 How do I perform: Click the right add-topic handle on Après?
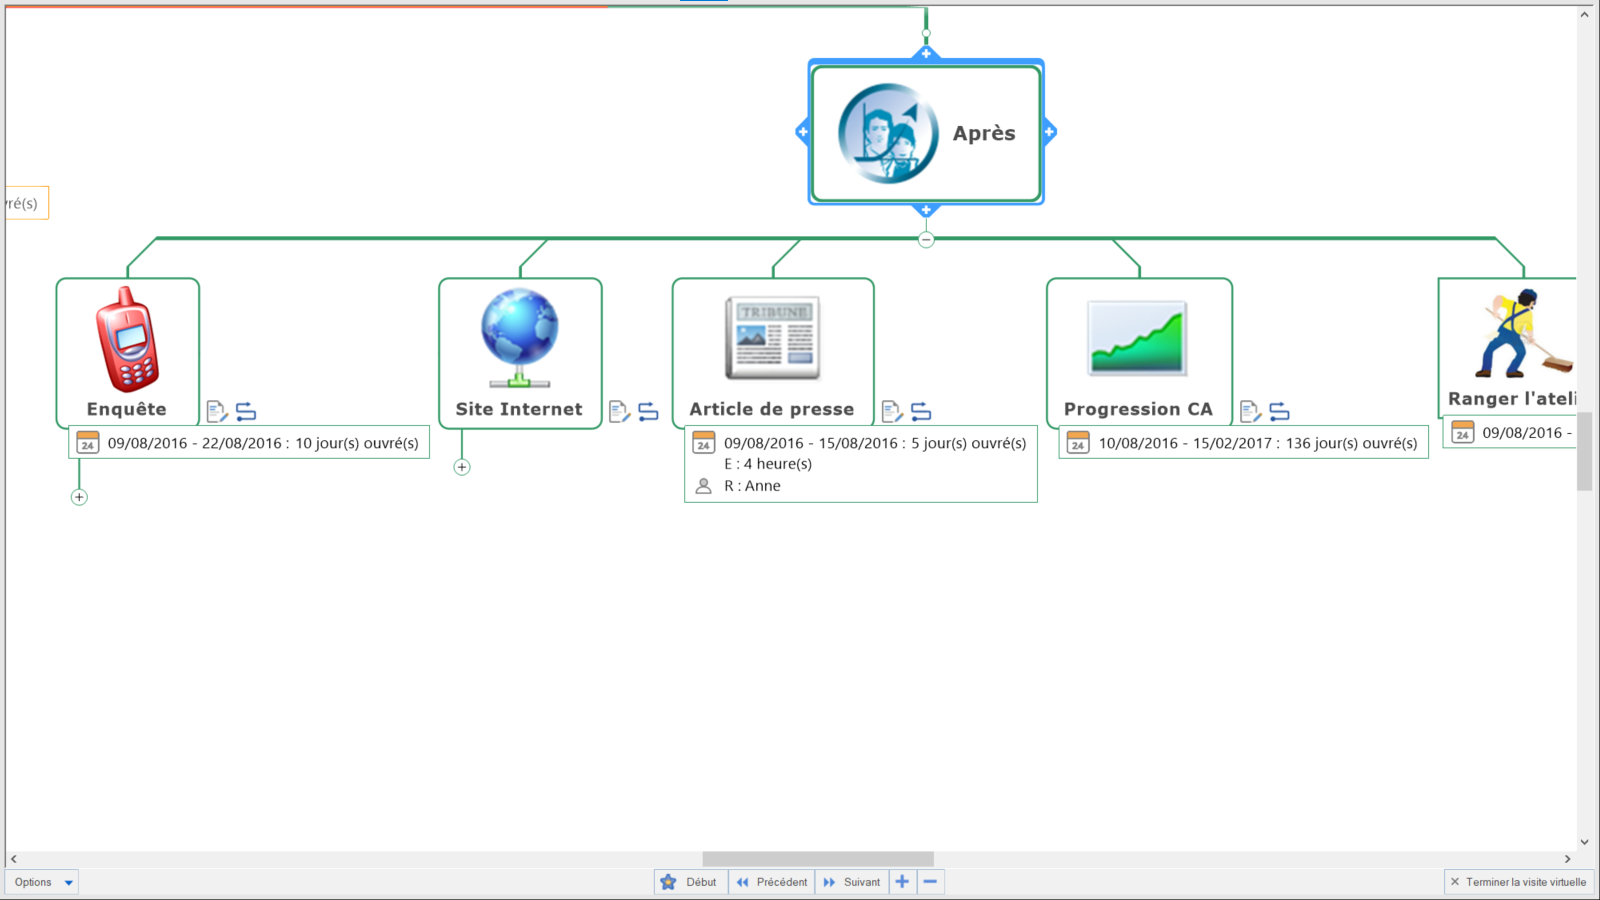(1049, 132)
